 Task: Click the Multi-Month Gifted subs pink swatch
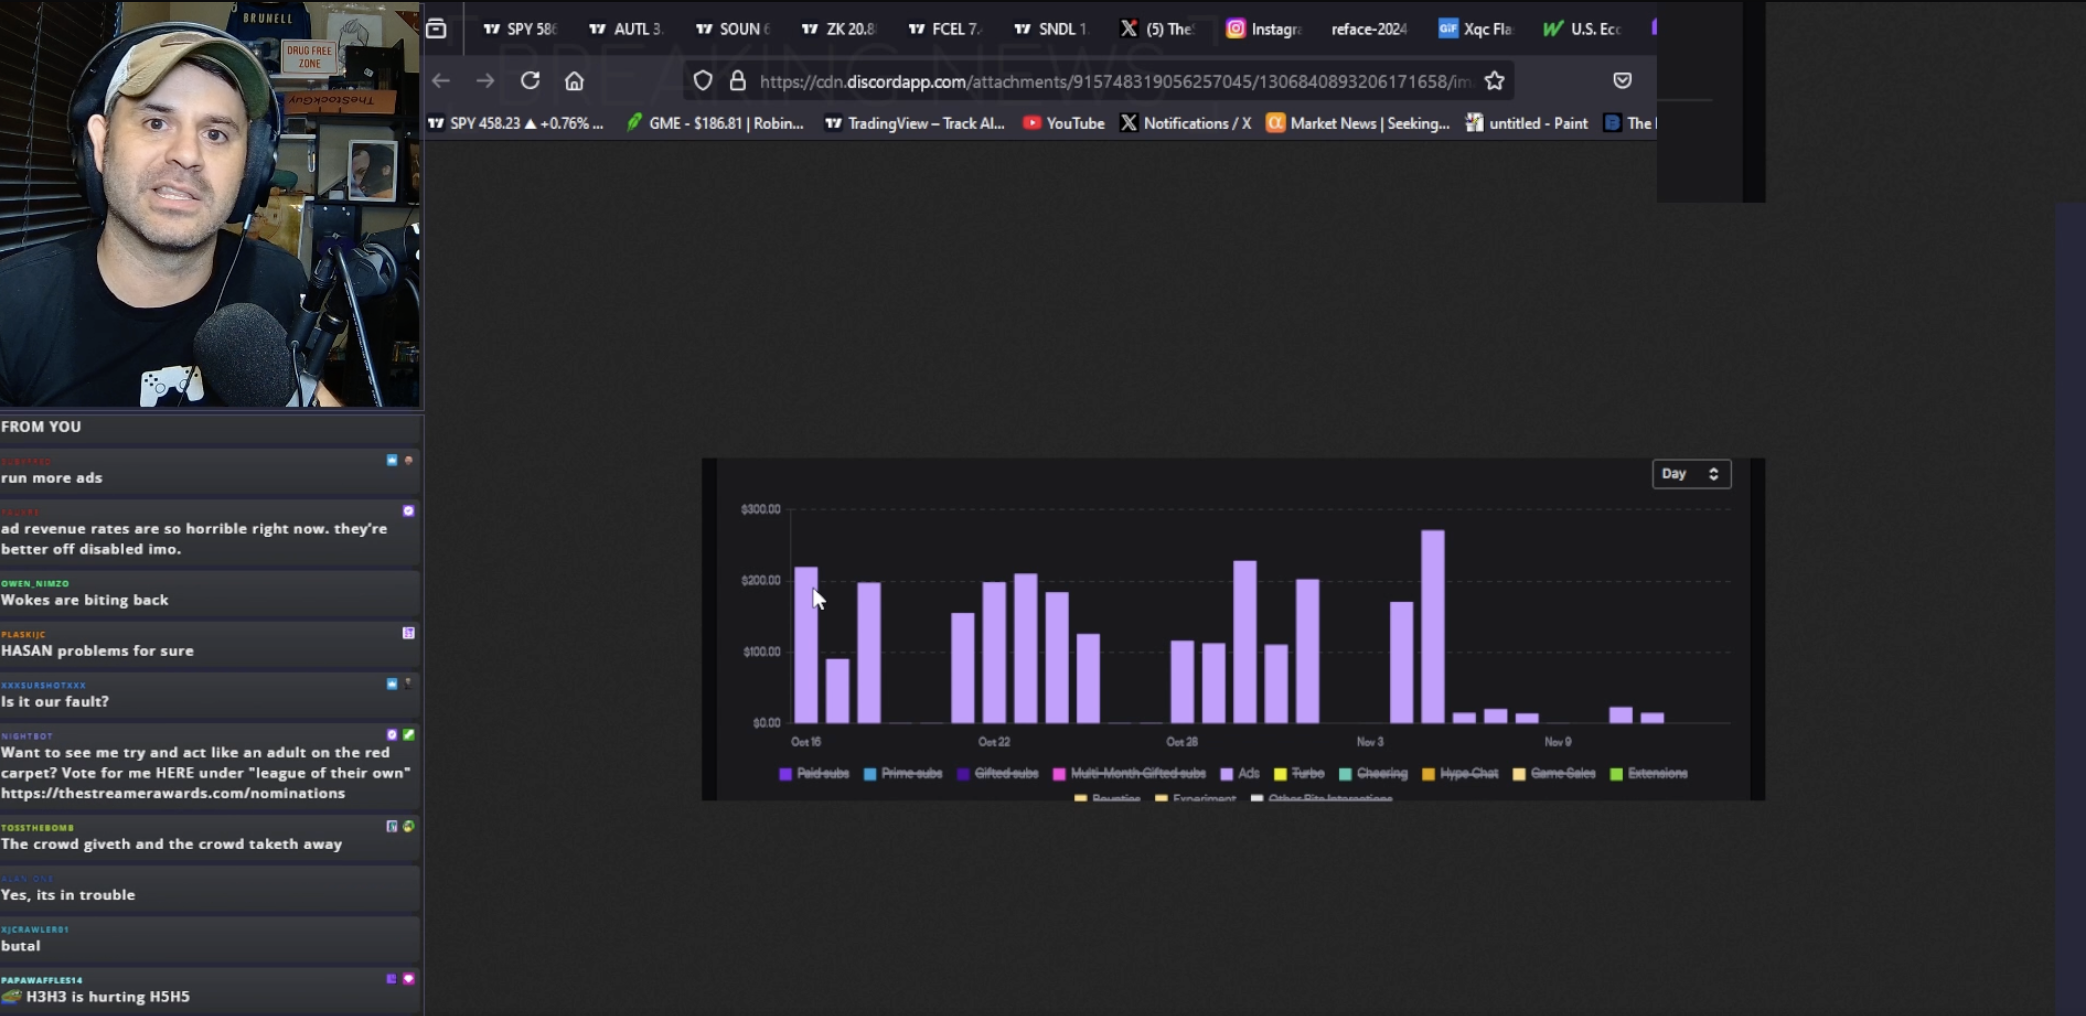point(1059,774)
